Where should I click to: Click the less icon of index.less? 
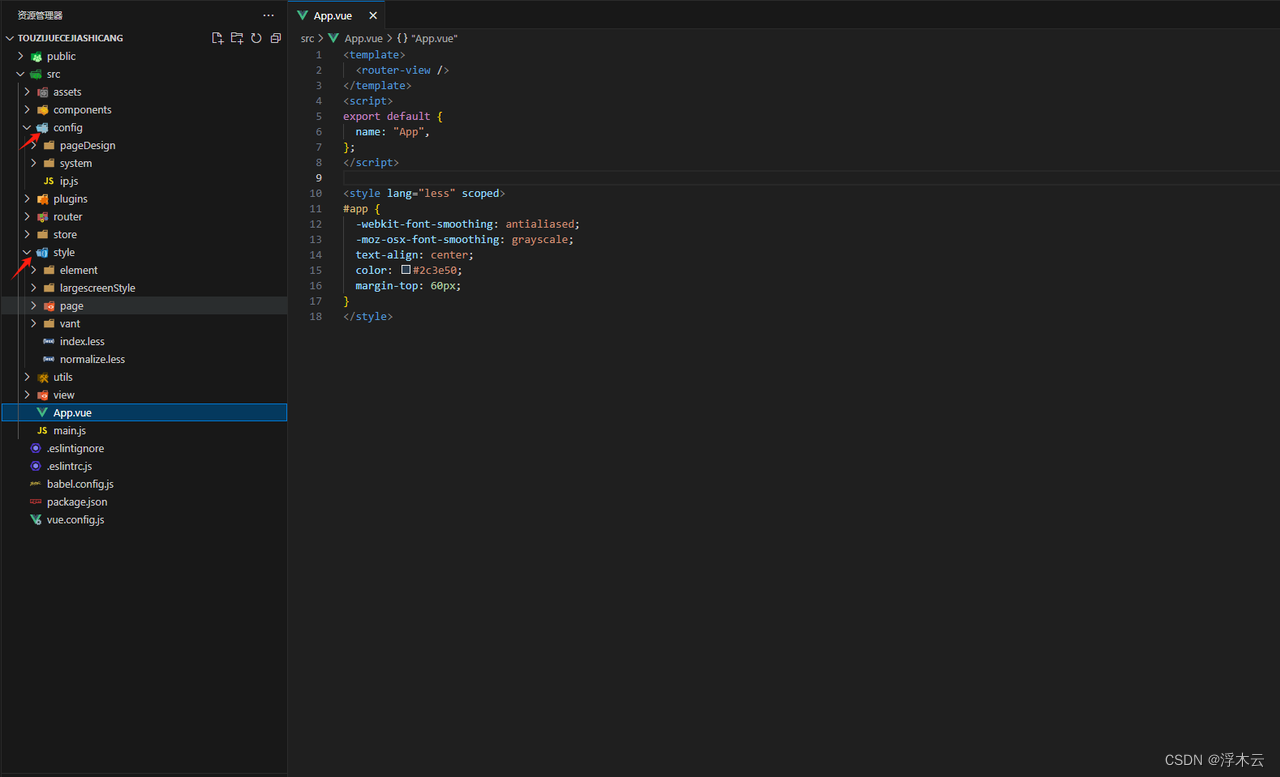[x=49, y=341]
